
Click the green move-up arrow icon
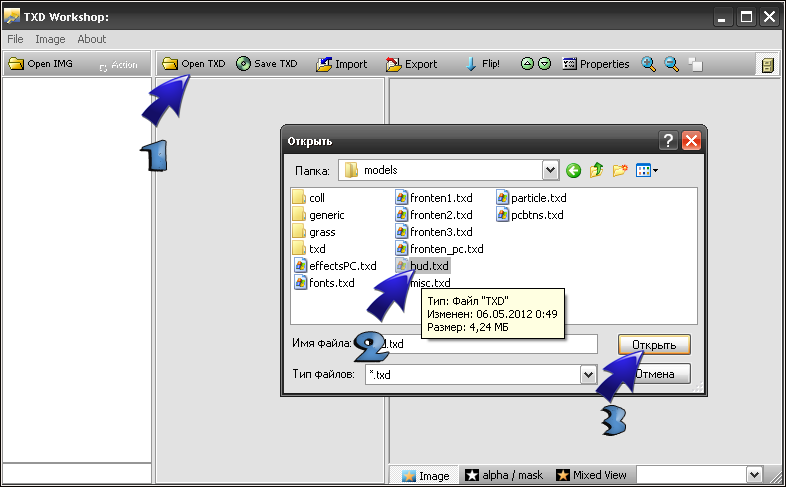coord(527,64)
